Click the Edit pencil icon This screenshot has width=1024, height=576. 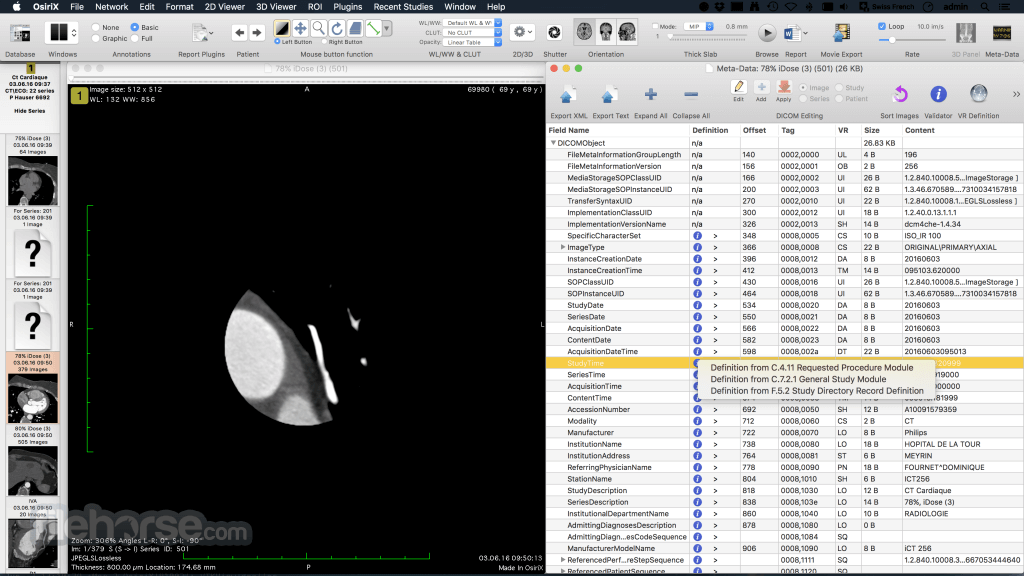coord(738,88)
